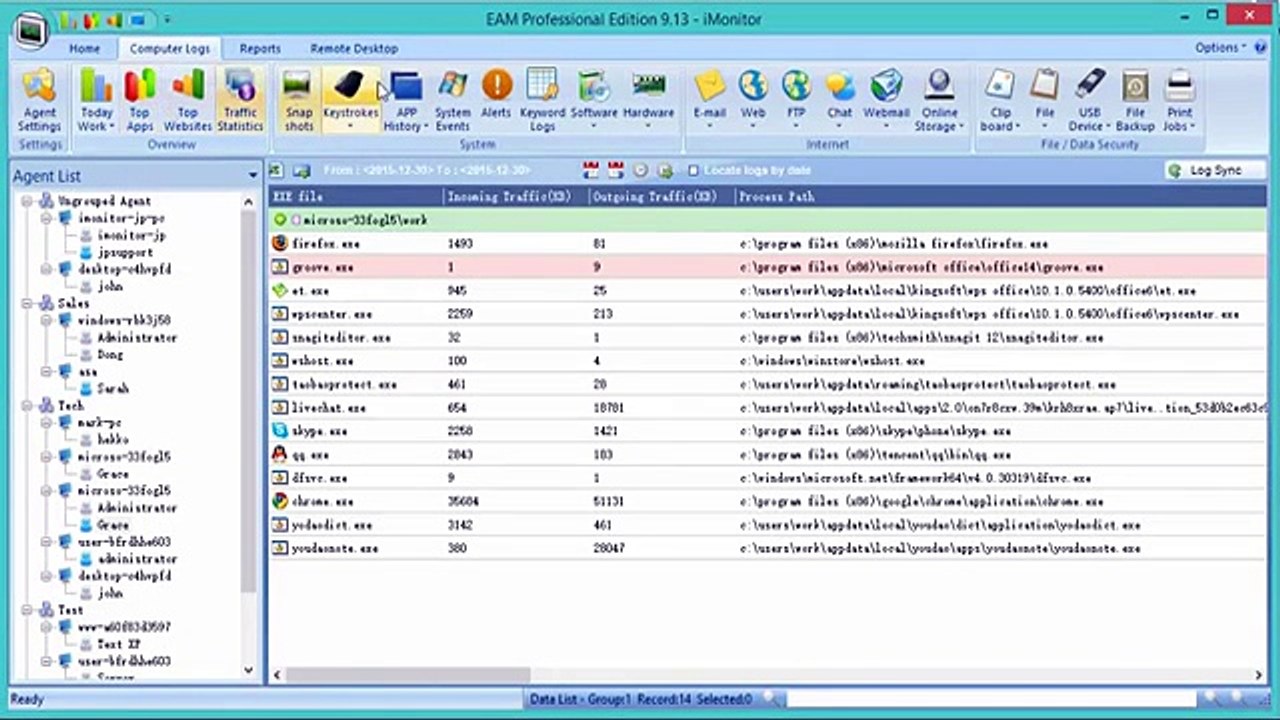Screen dimensions: 1280x720
Task: Open the Keyword Logs view
Action: [542, 100]
